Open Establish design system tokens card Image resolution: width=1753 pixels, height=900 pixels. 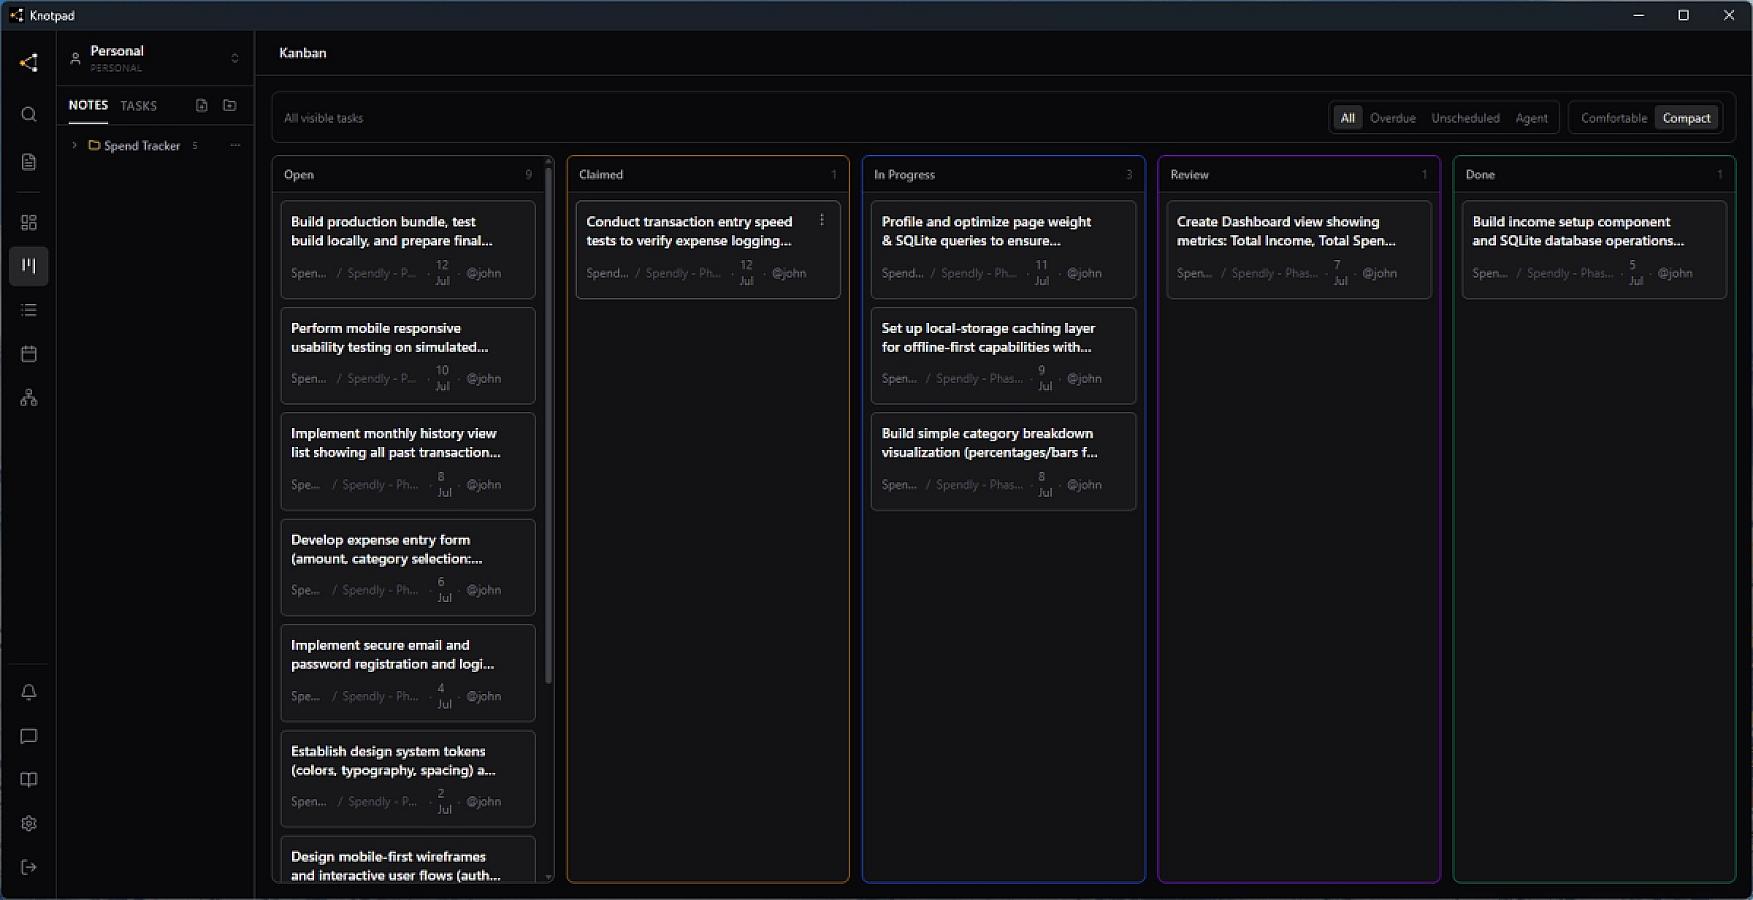(408, 779)
